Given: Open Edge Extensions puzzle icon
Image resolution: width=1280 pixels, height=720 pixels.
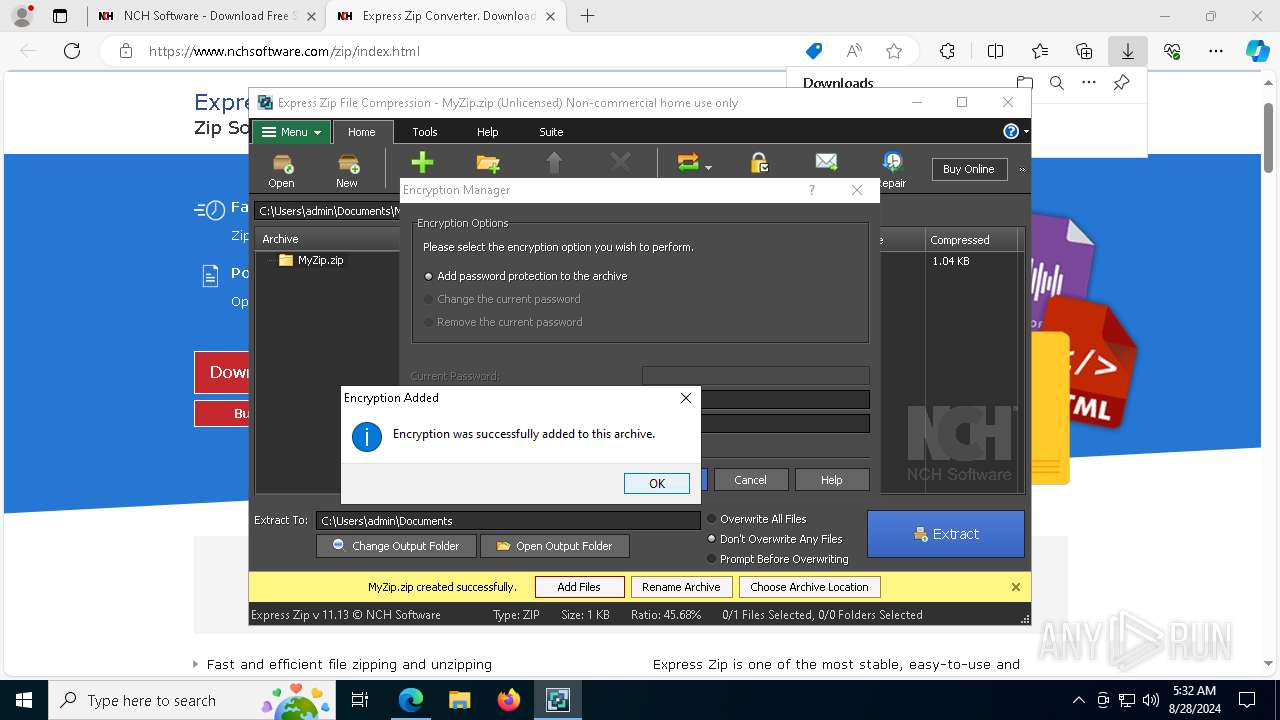Looking at the screenshot, I should click(947, 51).
